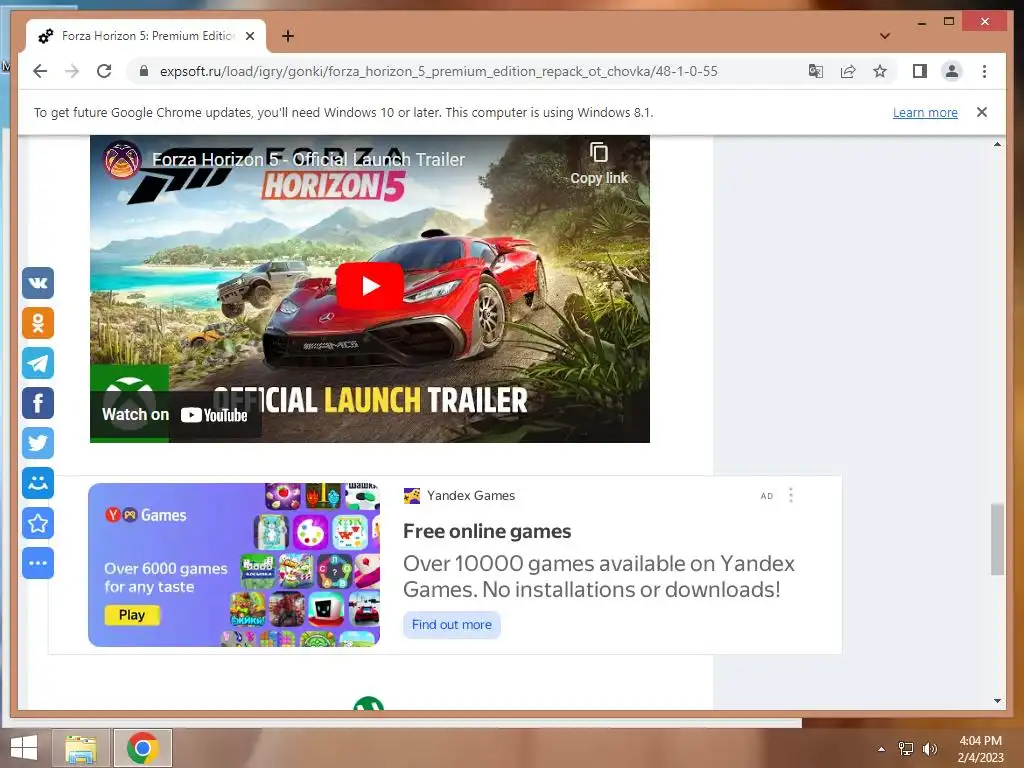Open the taskbar clock showing 4:04 PM
1024x768 pixels.
[980, 749]
